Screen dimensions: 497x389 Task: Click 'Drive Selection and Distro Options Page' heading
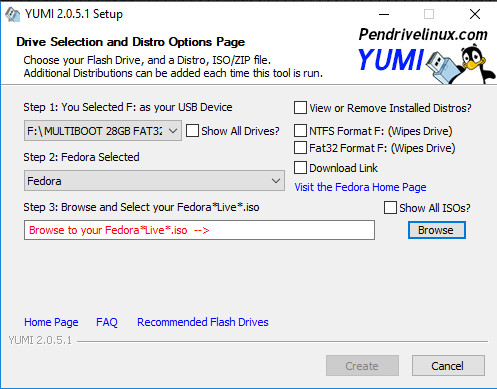click(x=131, y=42)
